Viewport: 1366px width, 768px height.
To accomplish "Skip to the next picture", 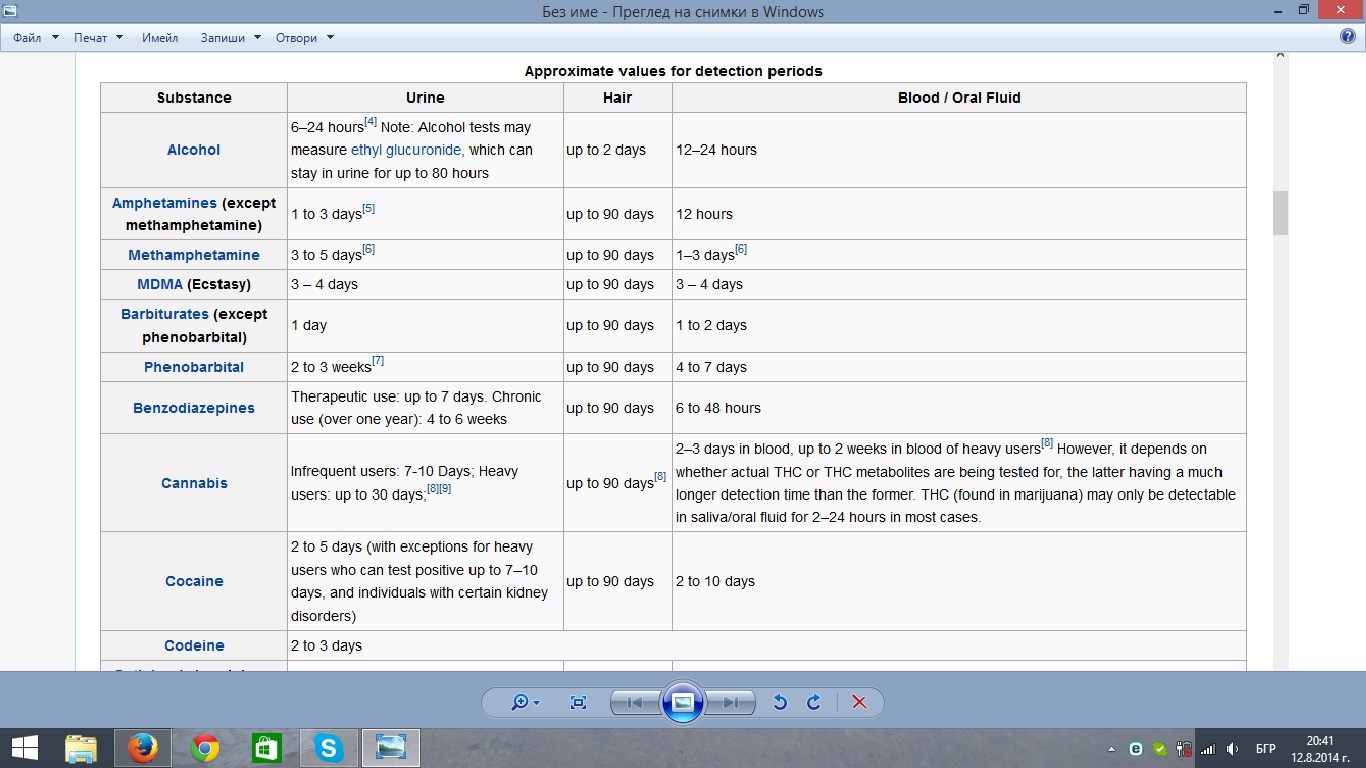I will tap(731, 702).
